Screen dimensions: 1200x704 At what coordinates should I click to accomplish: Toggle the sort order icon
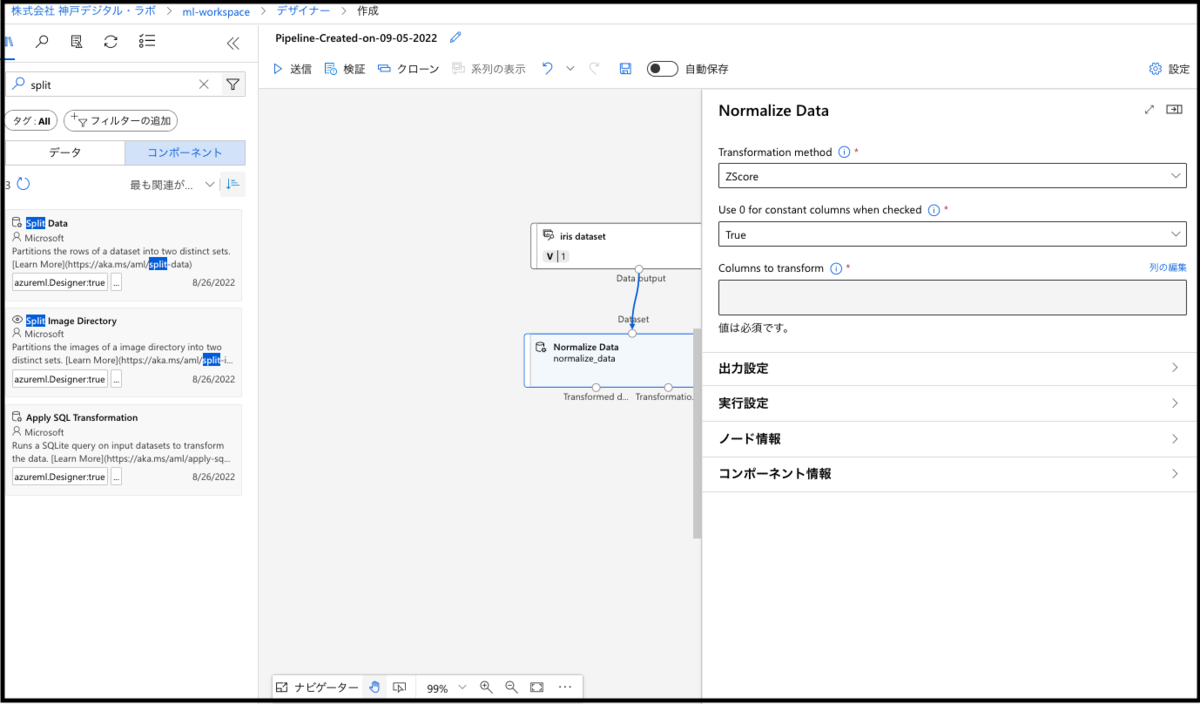[x=232, y=184]
